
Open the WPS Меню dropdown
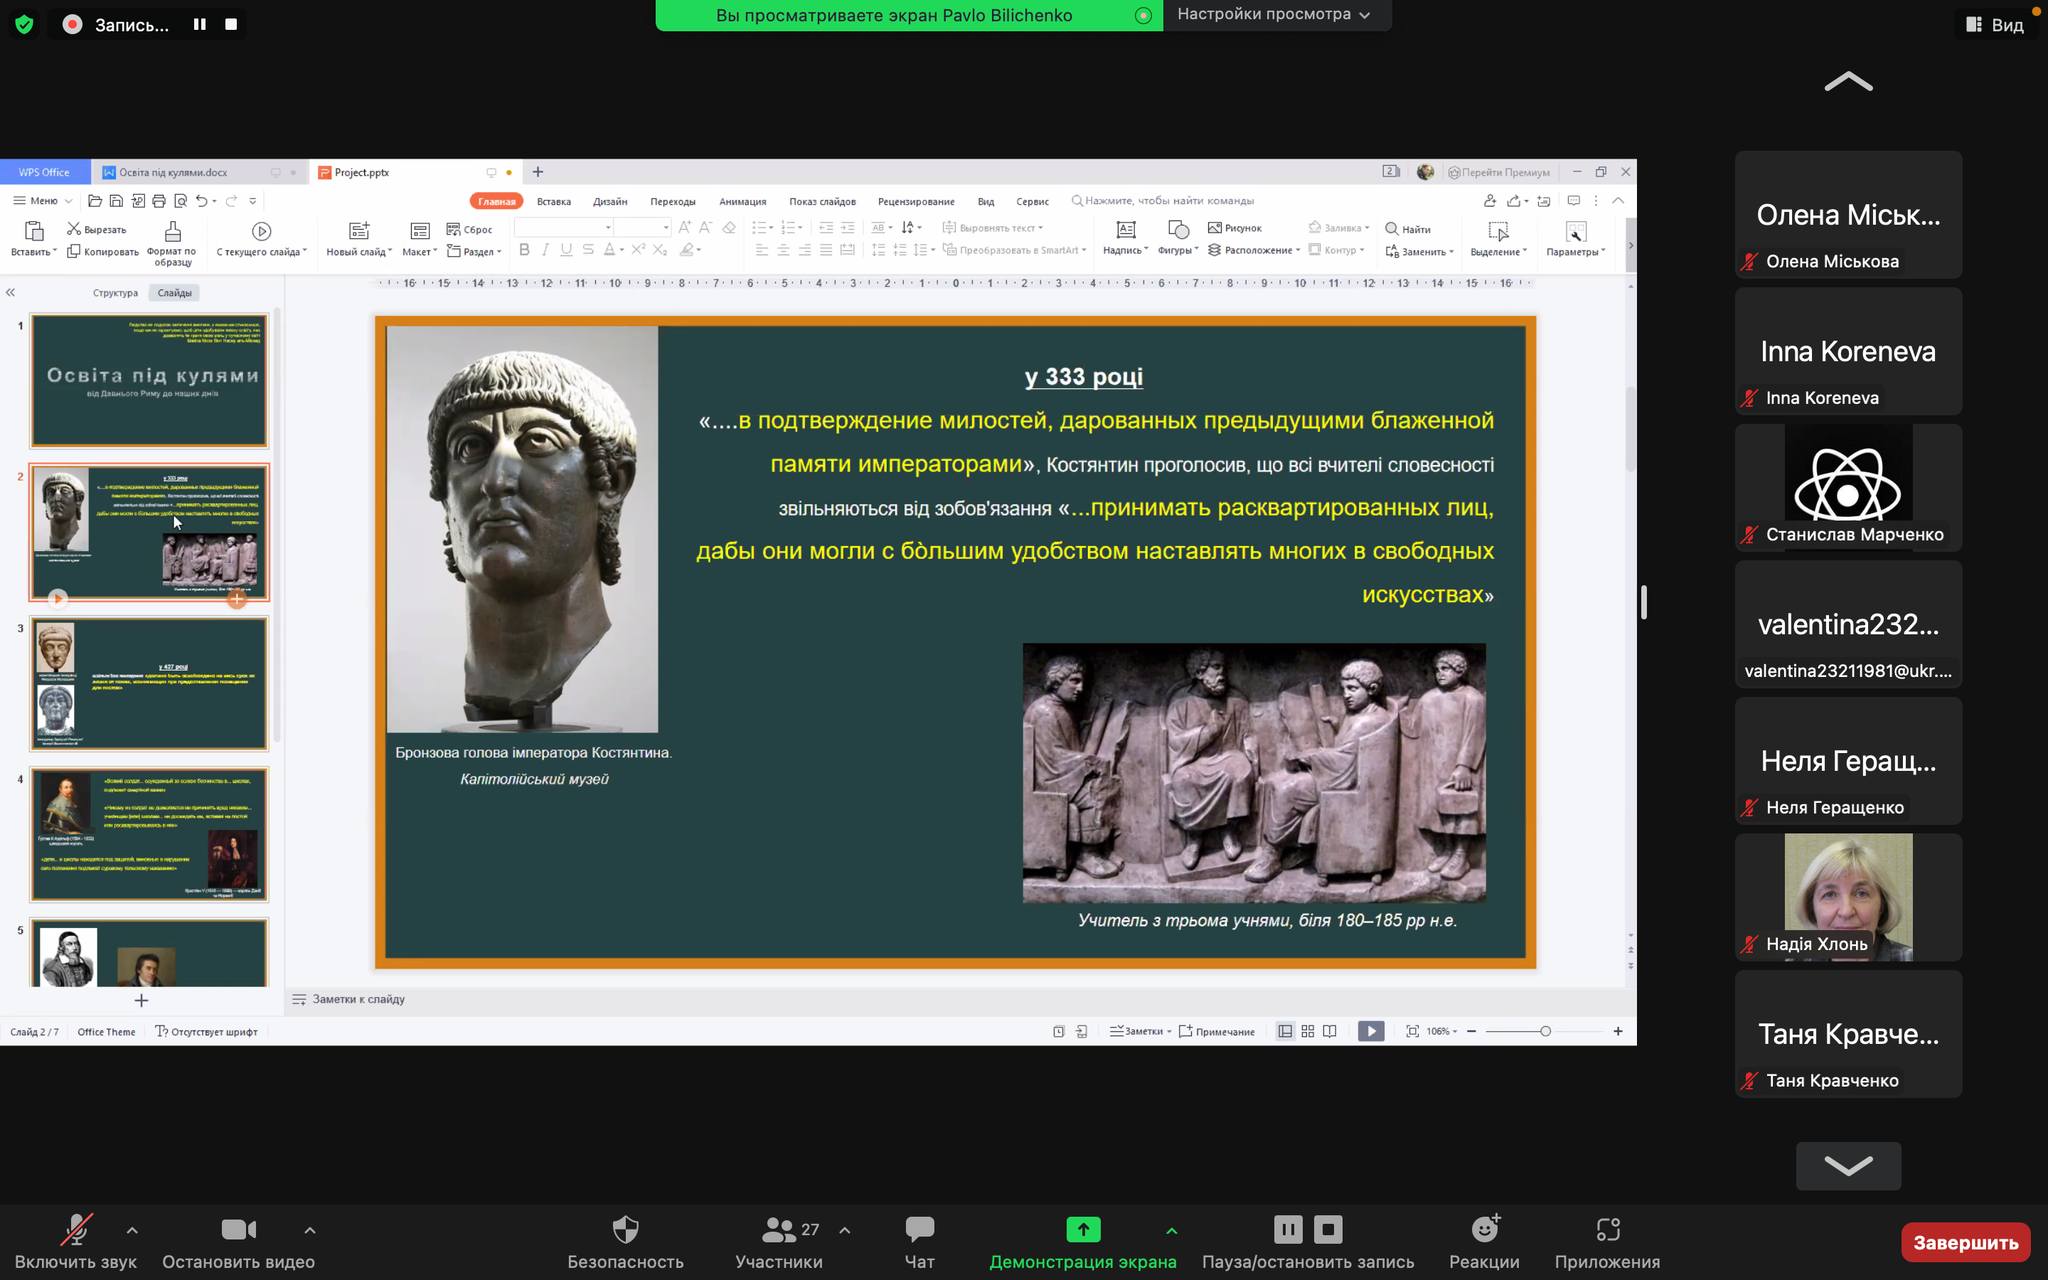pos(43,201)
